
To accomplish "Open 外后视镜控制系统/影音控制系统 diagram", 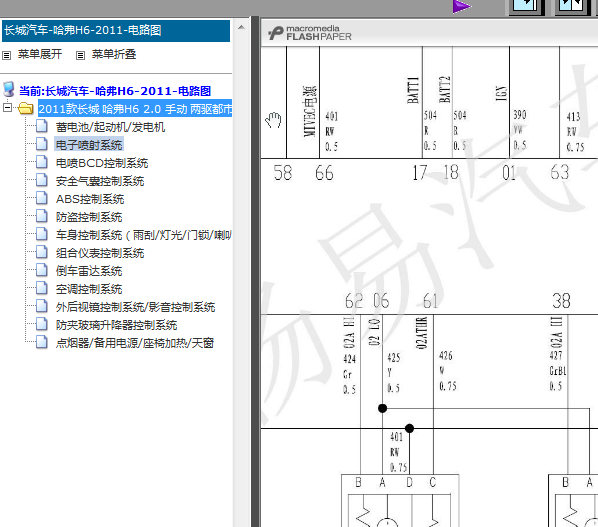I will click(x=135, y=307).
